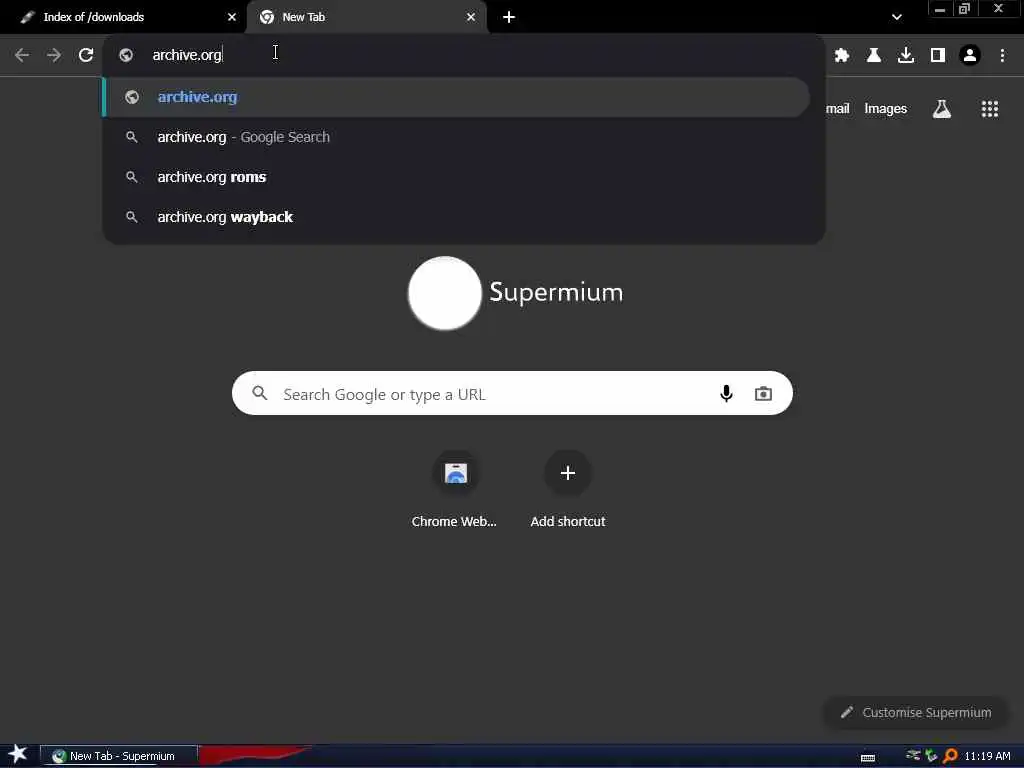The height and width of the screenshot is (768, 1024).
Task: Open the experiments flask icon in the toolbar
Action: tap(874, 55)
